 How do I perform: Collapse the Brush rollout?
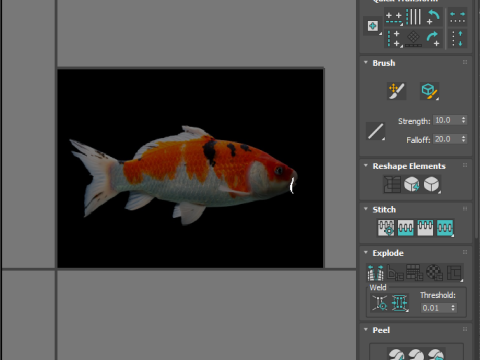(x=366, y=63)
